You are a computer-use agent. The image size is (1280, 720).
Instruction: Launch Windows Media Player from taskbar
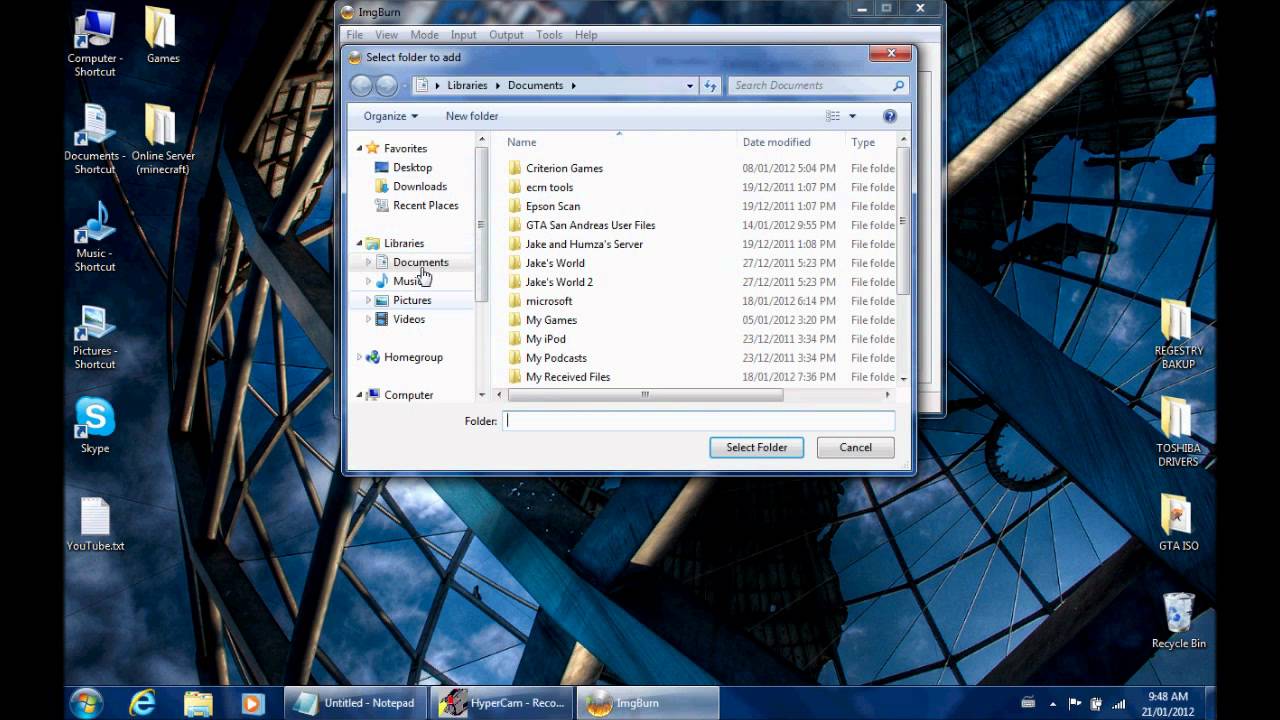[x=251, y=703]
